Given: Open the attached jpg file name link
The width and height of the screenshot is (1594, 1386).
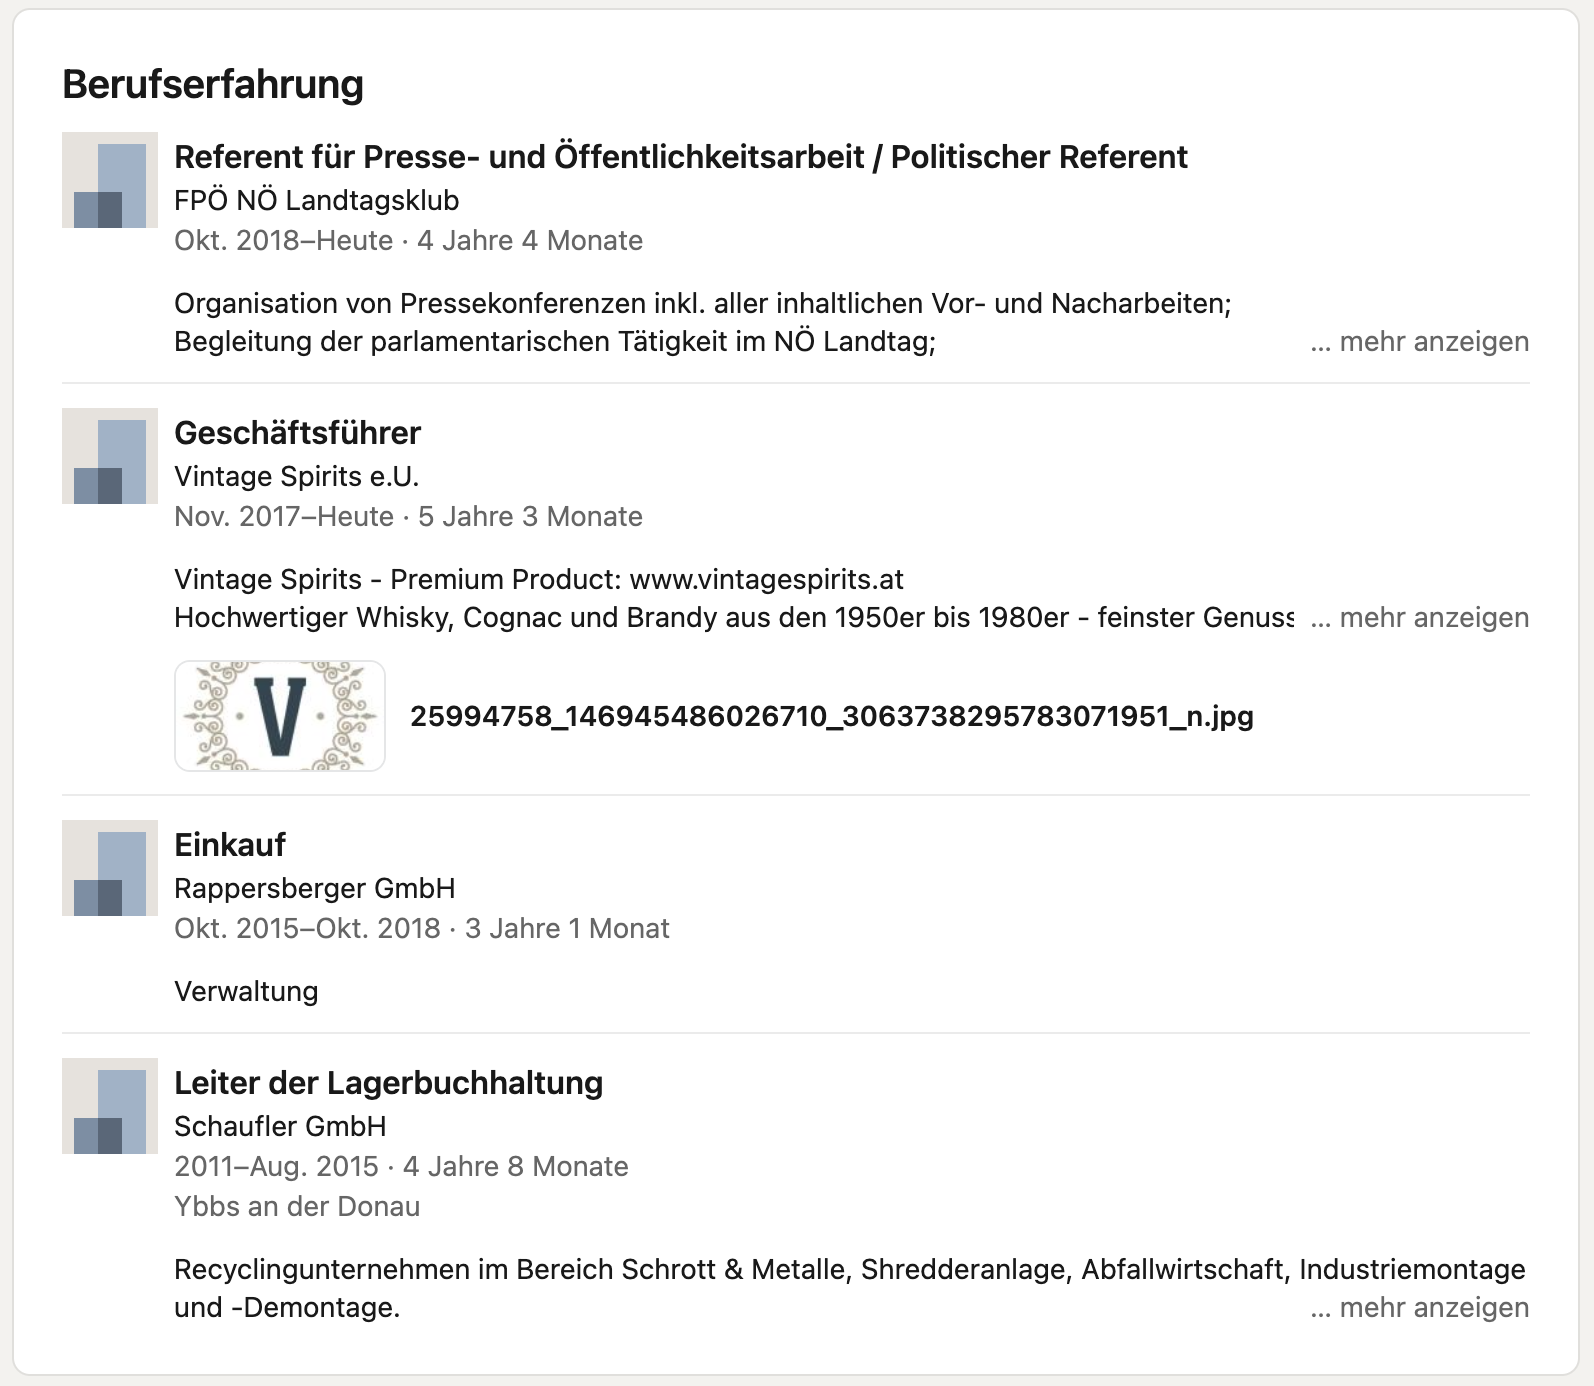Looking at the screenshot, I should (x=832, y=716).
